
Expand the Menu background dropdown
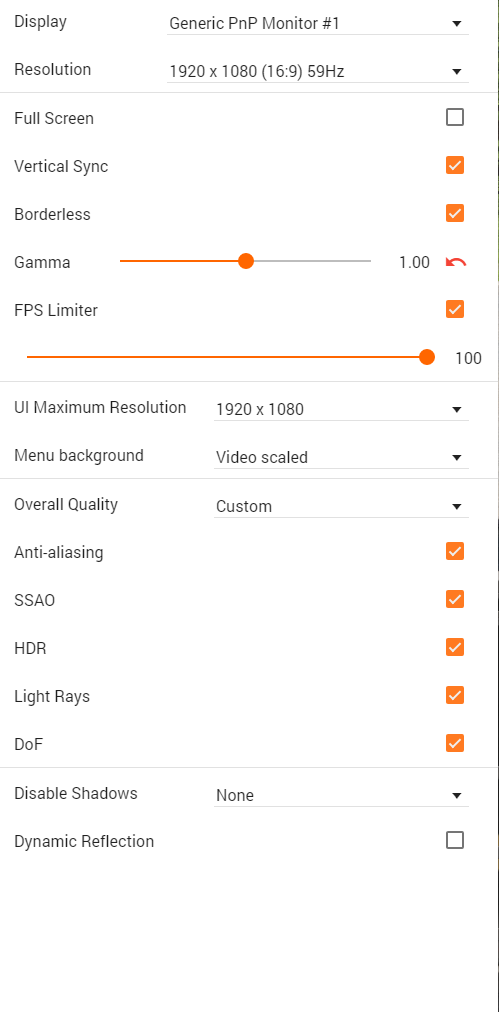coord(341,458)
